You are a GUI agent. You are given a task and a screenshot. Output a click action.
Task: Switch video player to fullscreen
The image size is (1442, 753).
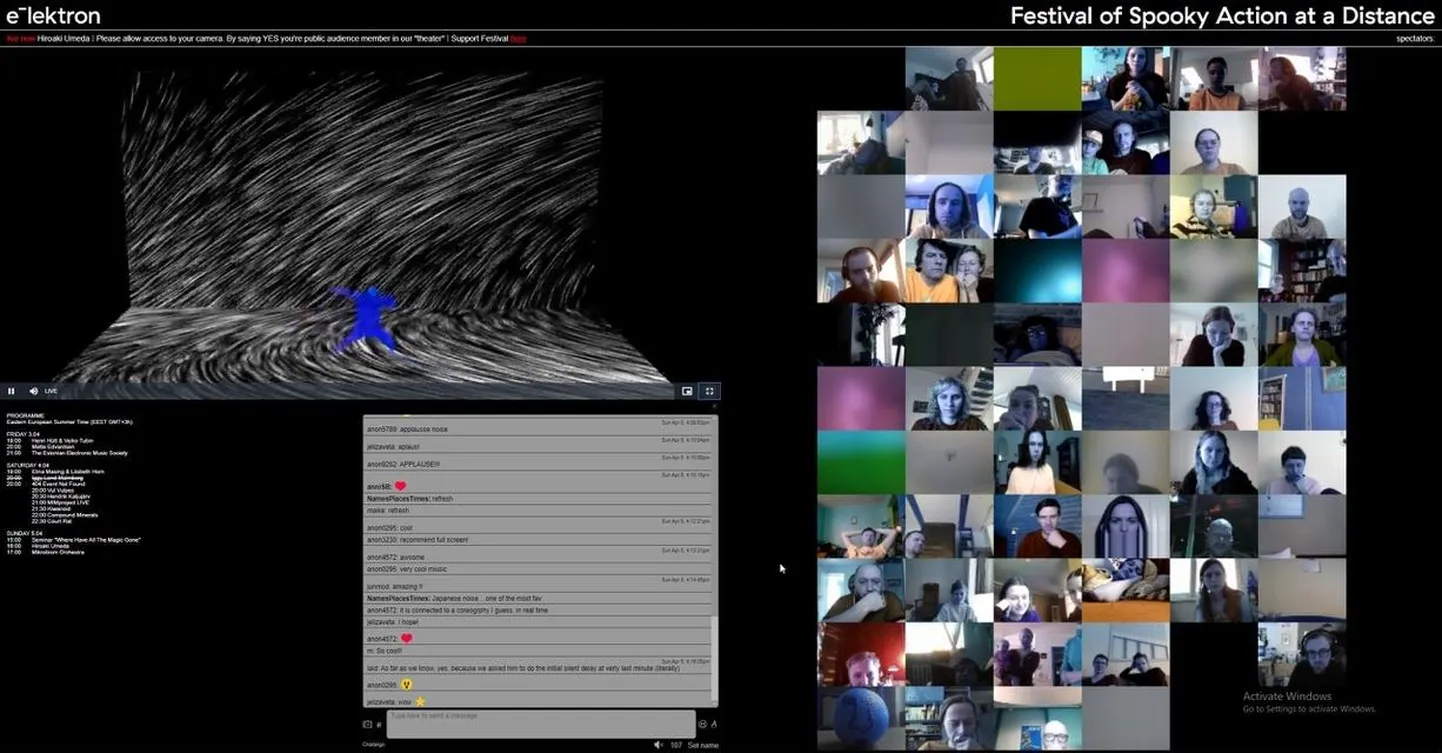(x=709, y=391)
